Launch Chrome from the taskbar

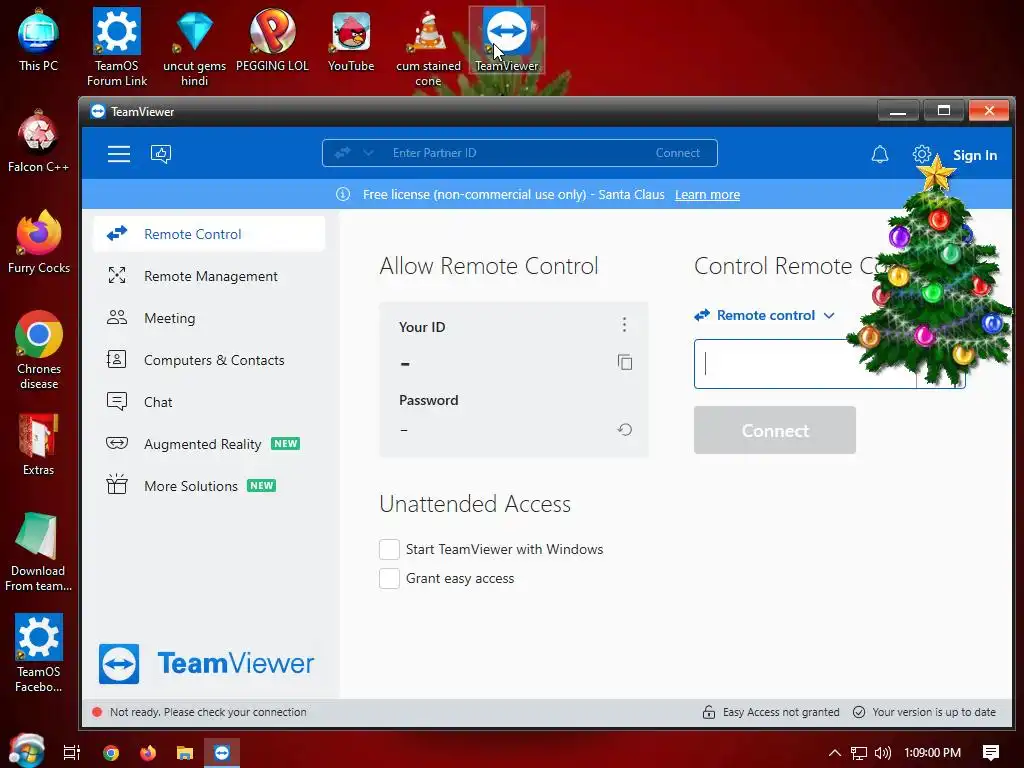click(x=111, y=753)
